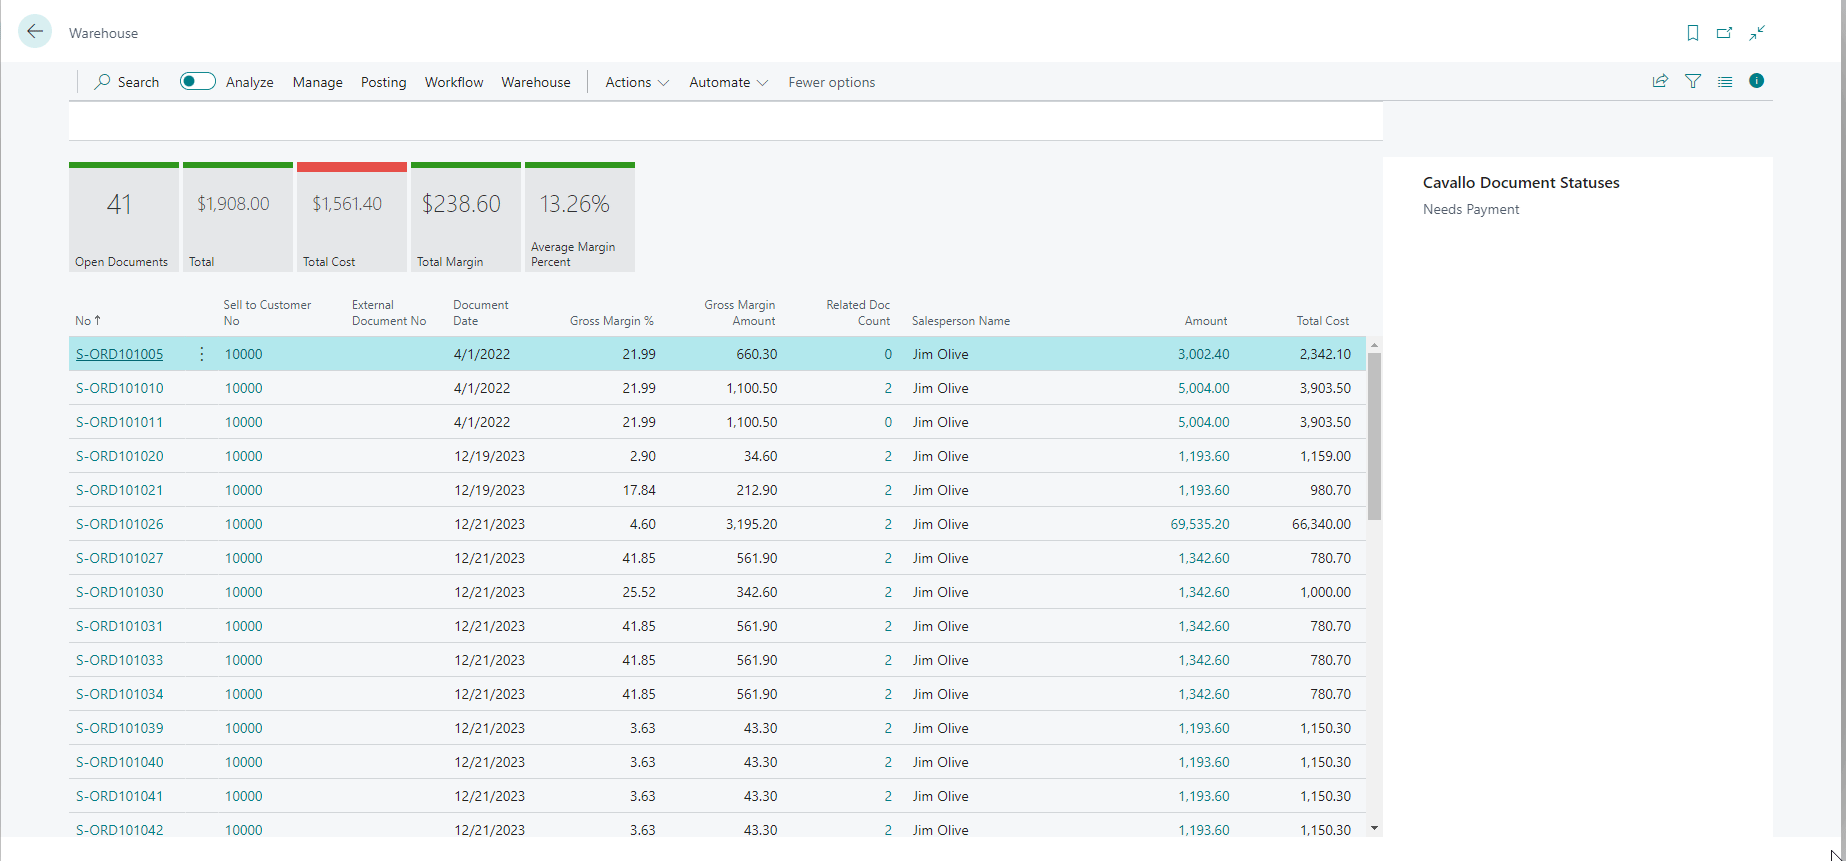
Task: Click the list view layout icon
Action: tap(1725, 81)
